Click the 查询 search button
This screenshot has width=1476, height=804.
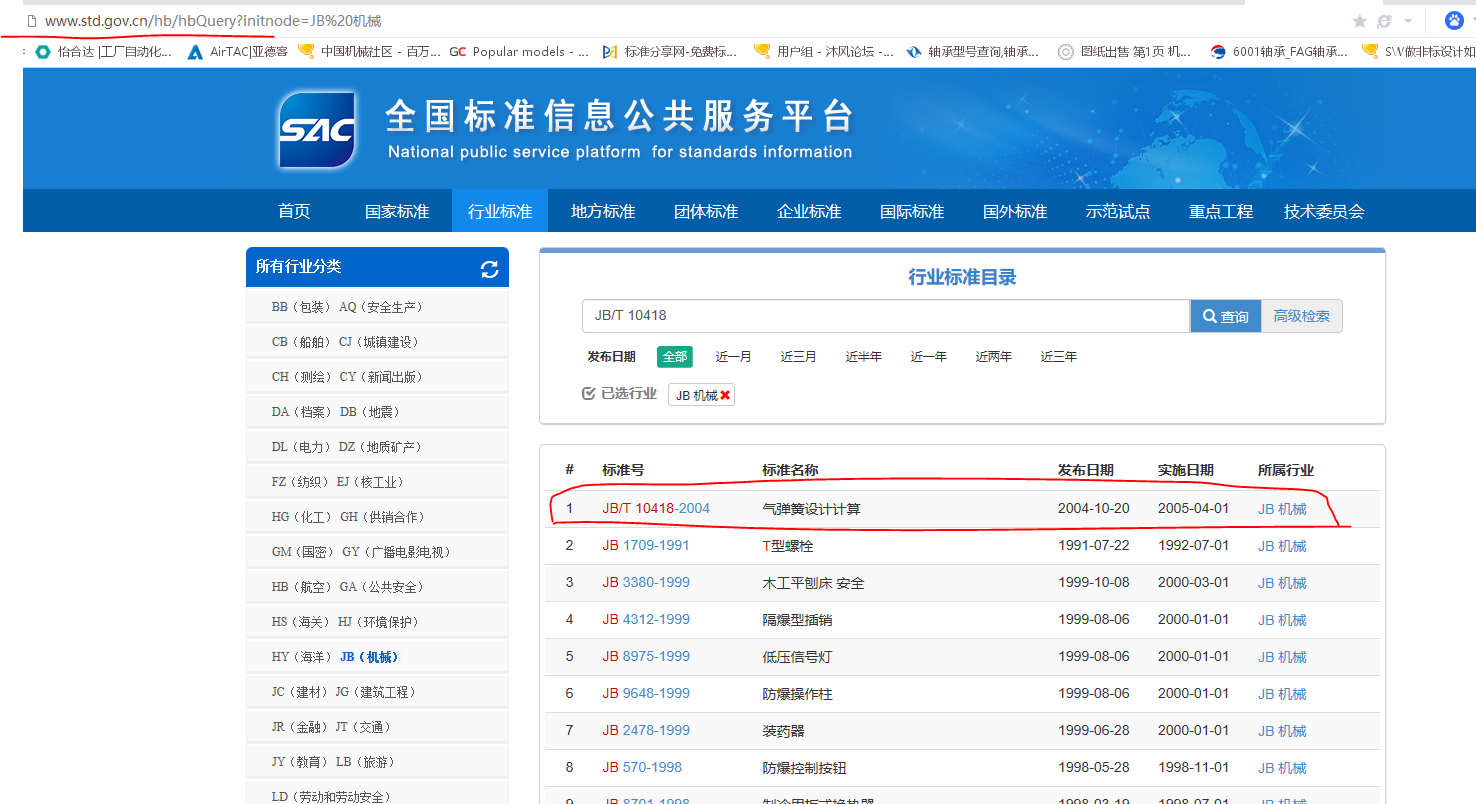tap(1225, 316)
